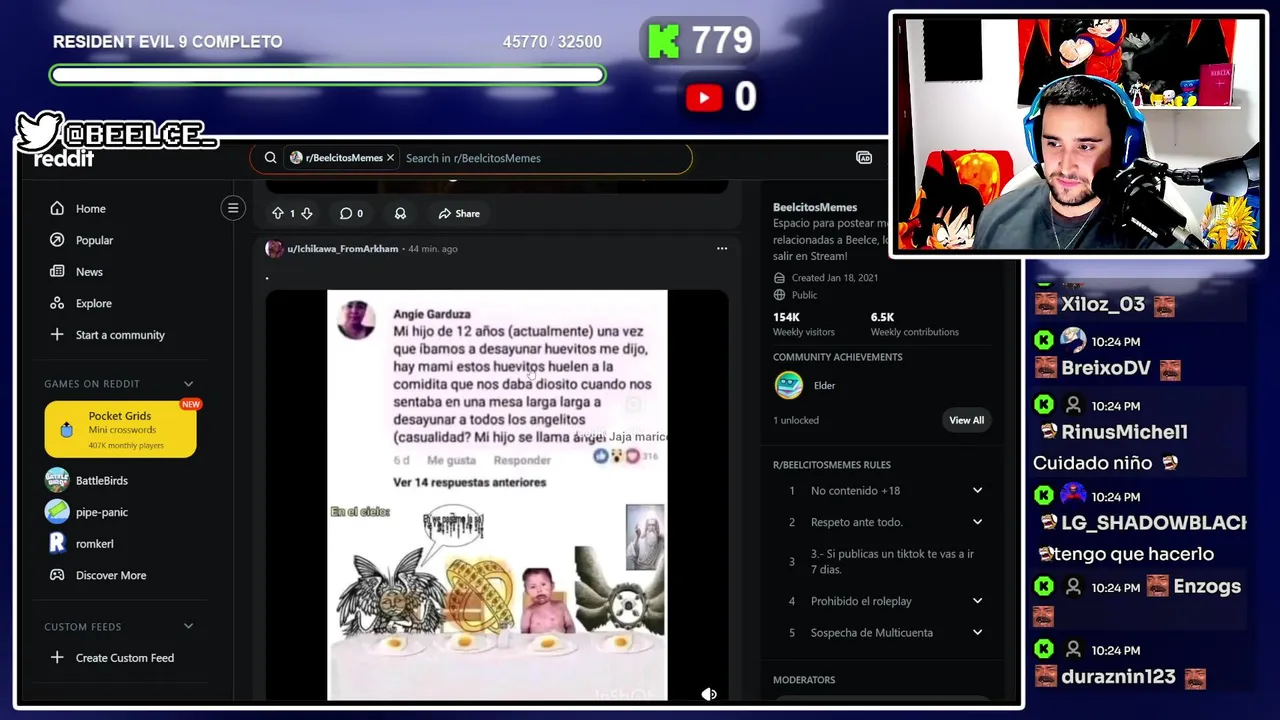Click the Popular arrow icon

[57, 240]
